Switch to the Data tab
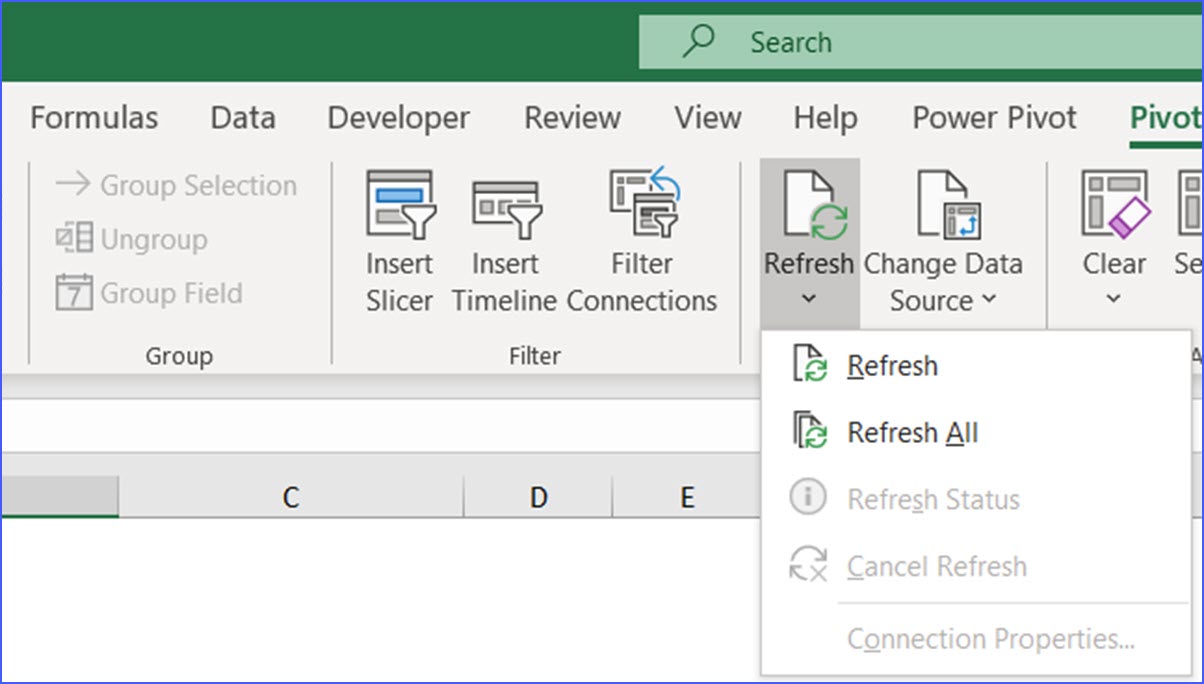The width and height of the screenshot is (1204, 684). (242, 117)
